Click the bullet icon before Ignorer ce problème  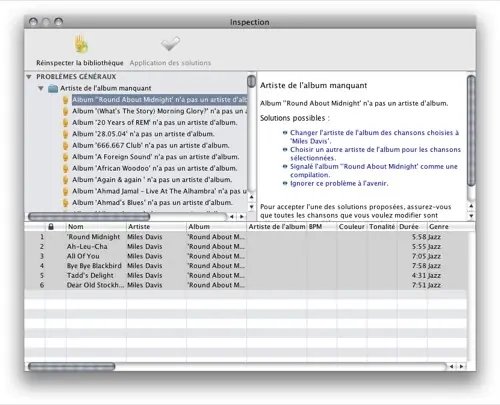point(285,183)
